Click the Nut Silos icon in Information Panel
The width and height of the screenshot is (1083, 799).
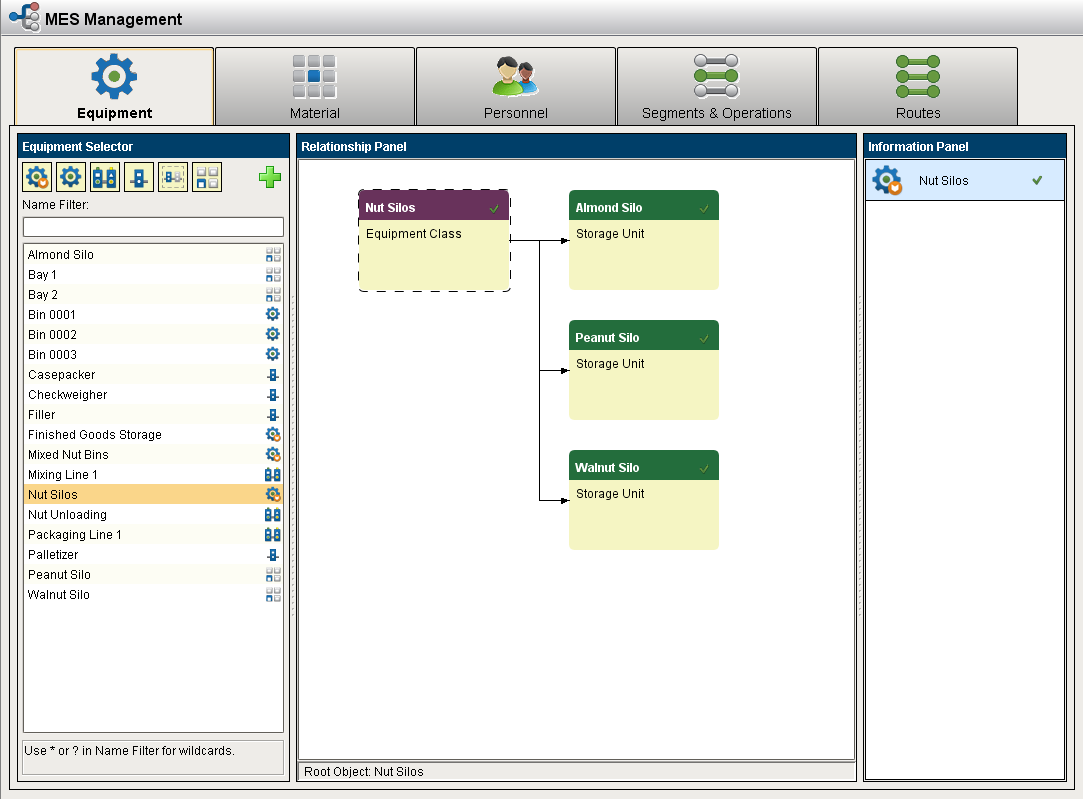(x=887, y=181)
